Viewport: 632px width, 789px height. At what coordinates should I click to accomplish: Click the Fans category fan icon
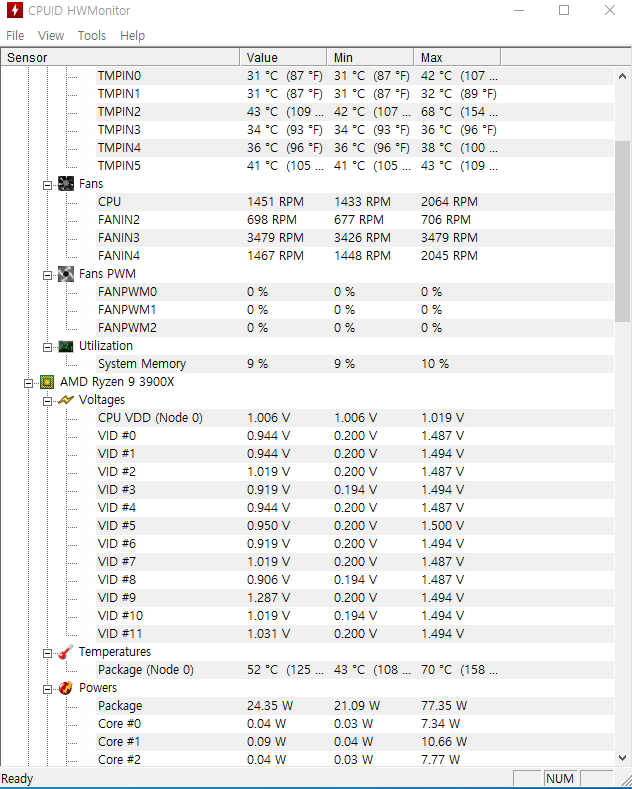pyautogui.click(x=66, y=184)
